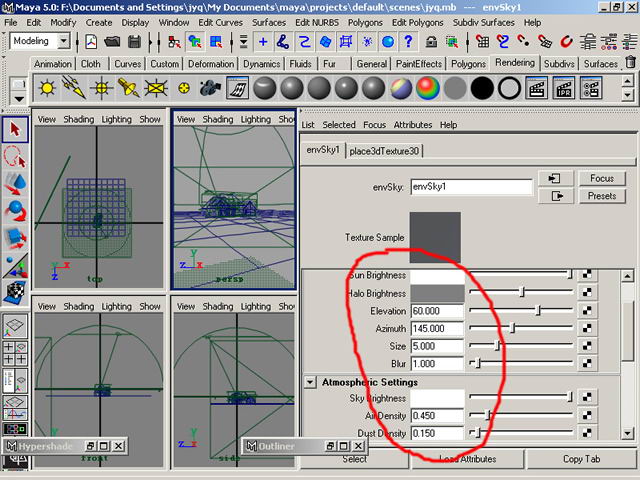Open render globals clapboard icon

591,88
